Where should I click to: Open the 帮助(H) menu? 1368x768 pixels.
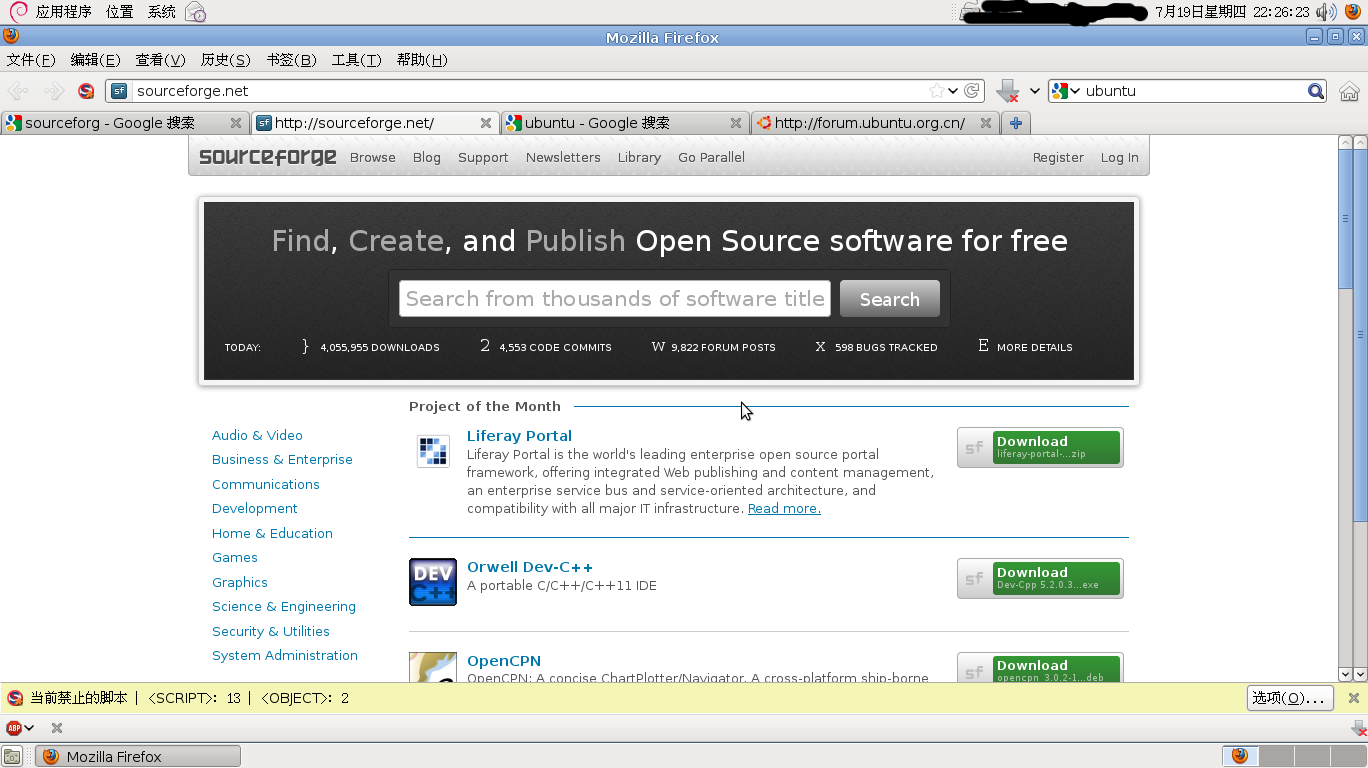coord(422,60)
